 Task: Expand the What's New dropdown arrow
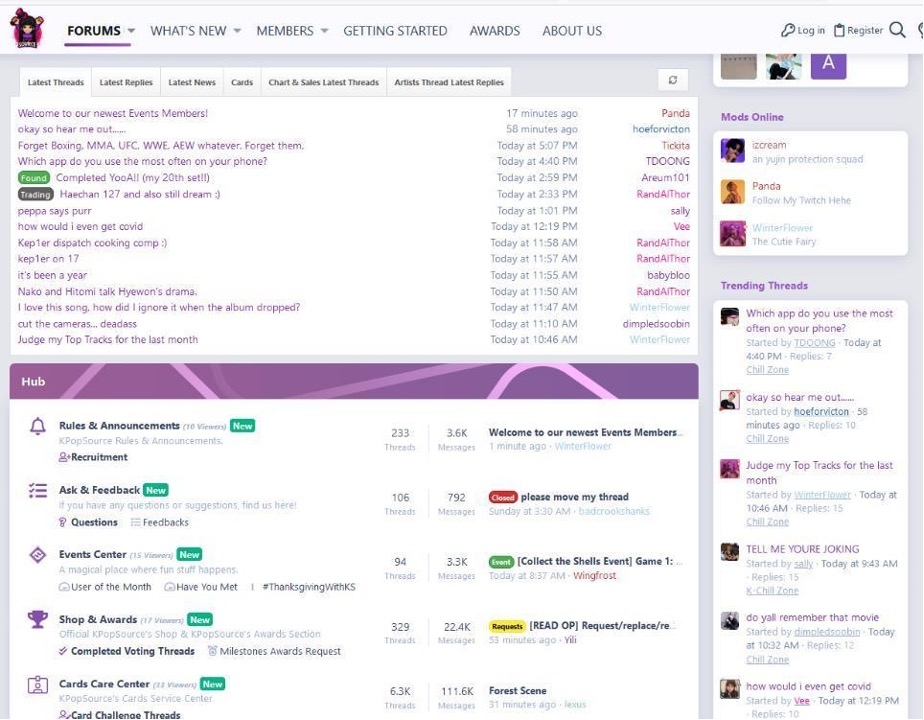tap(237, 31)
